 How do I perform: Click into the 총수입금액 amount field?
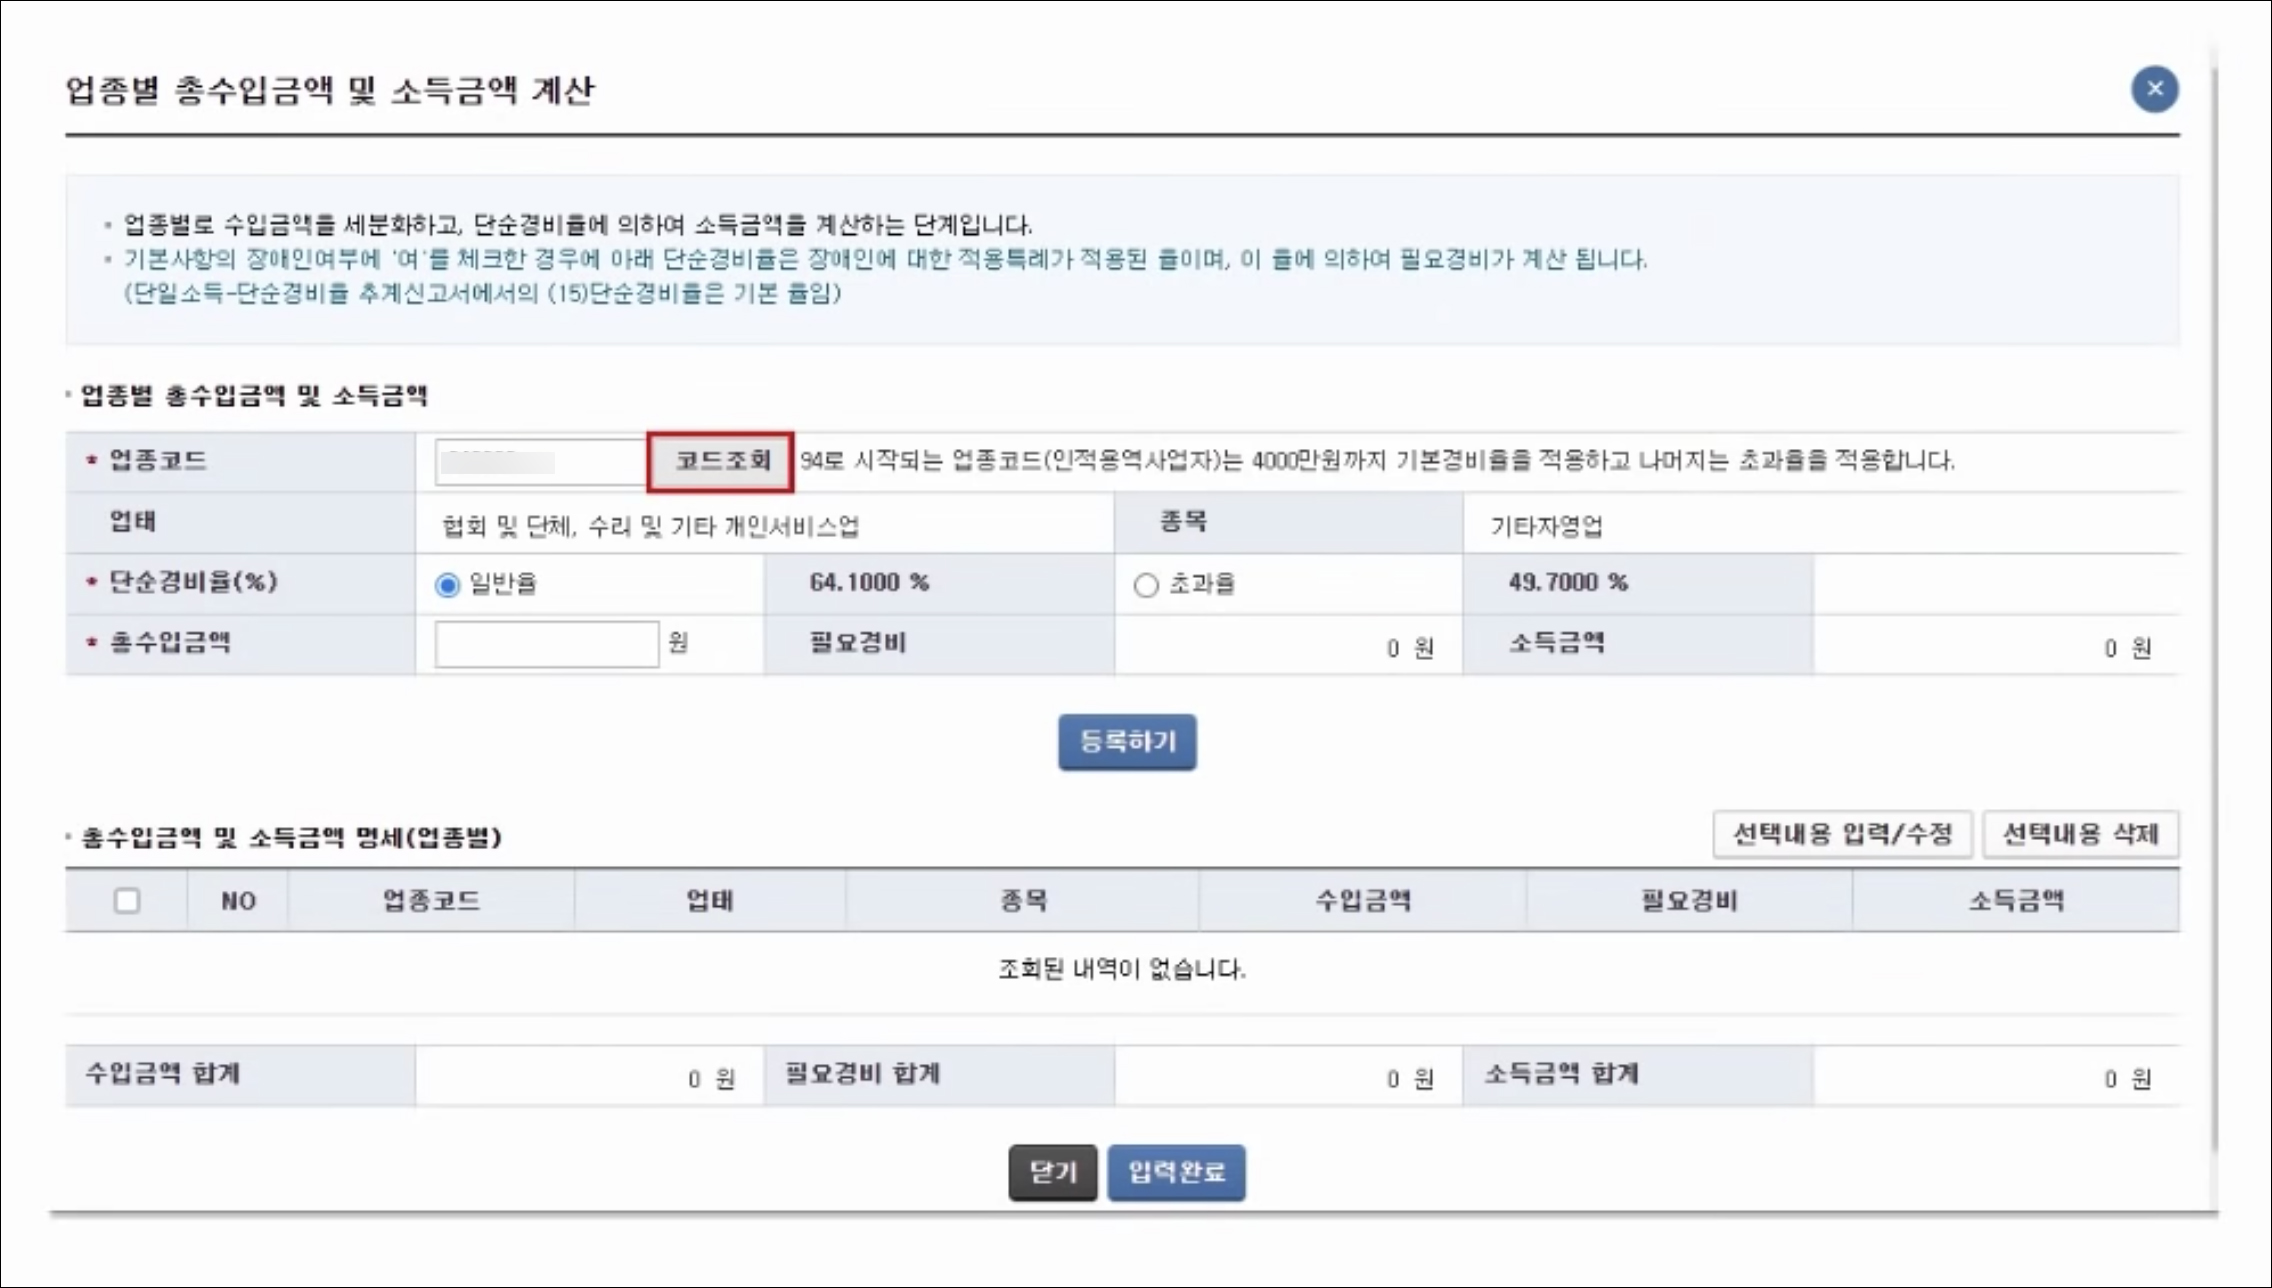coord(547,644)
